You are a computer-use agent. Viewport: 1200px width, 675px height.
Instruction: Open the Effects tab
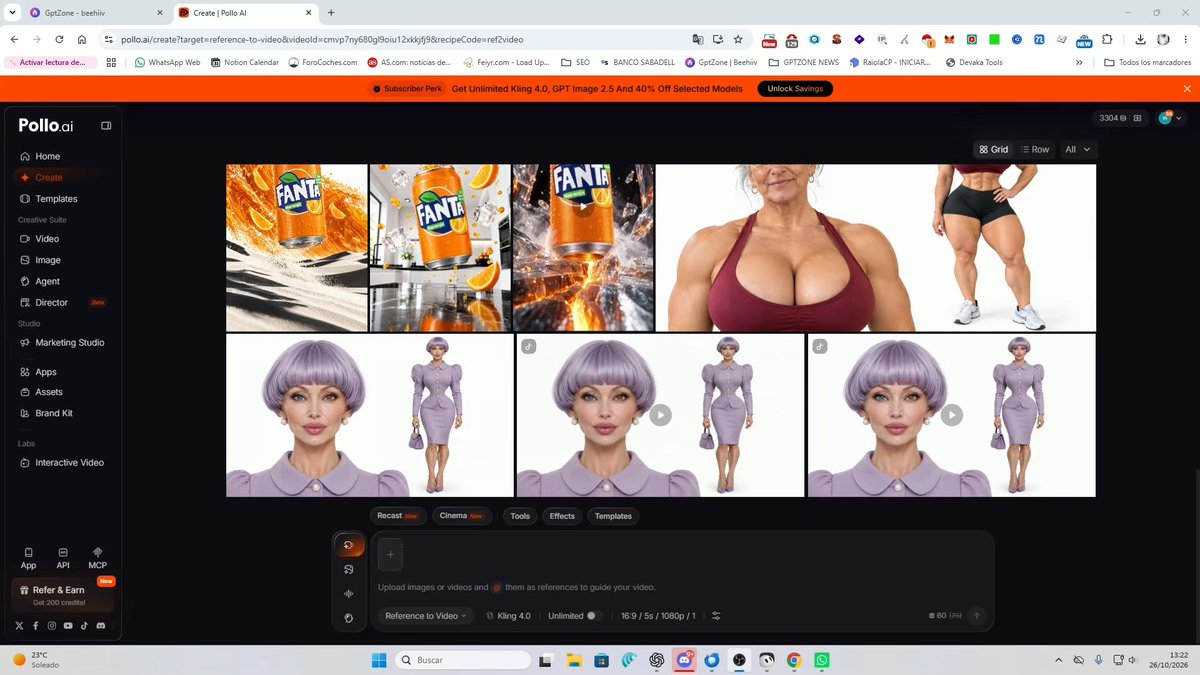[562, 516]
